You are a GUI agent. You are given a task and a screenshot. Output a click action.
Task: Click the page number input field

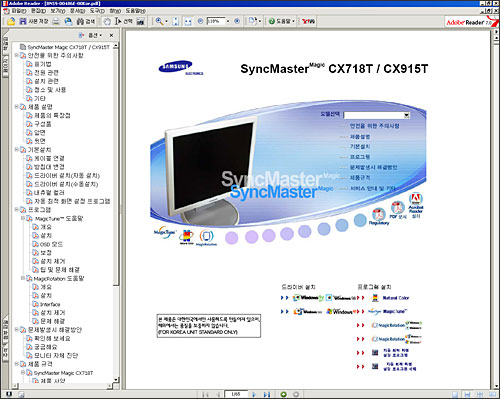coord(236,394)
